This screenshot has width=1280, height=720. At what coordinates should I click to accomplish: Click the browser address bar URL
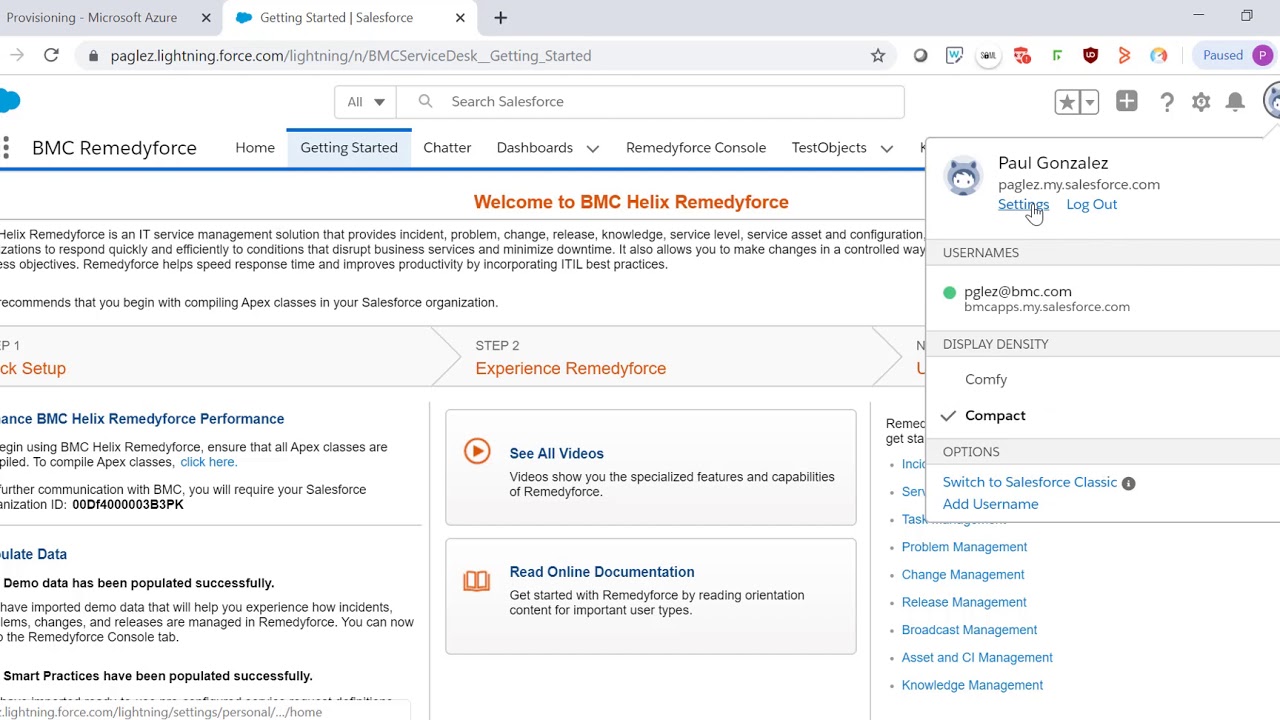tap(351, 56)
